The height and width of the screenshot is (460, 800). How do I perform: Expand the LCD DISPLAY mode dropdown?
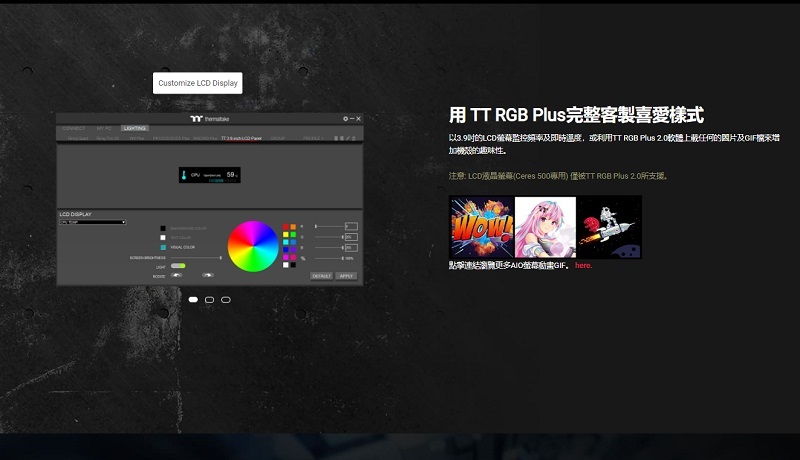click(92, 222)
